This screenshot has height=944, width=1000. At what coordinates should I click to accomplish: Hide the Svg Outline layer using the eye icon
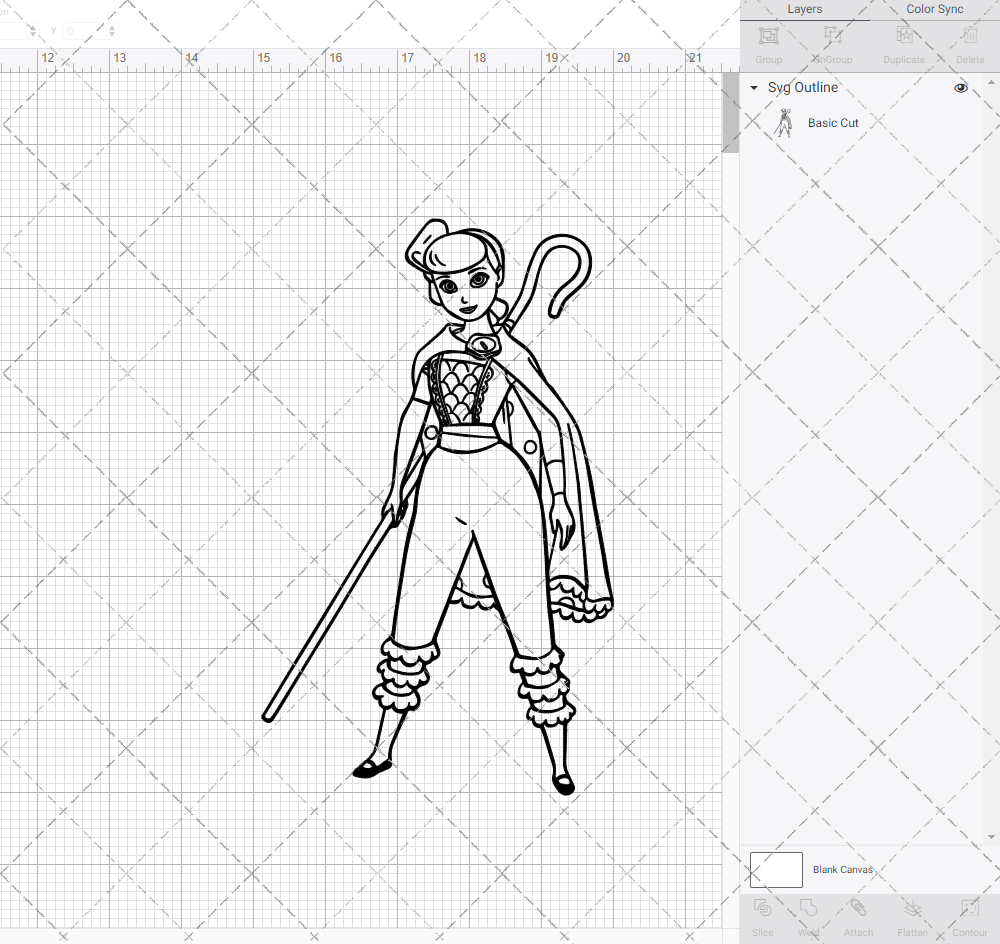pos(960,88)
